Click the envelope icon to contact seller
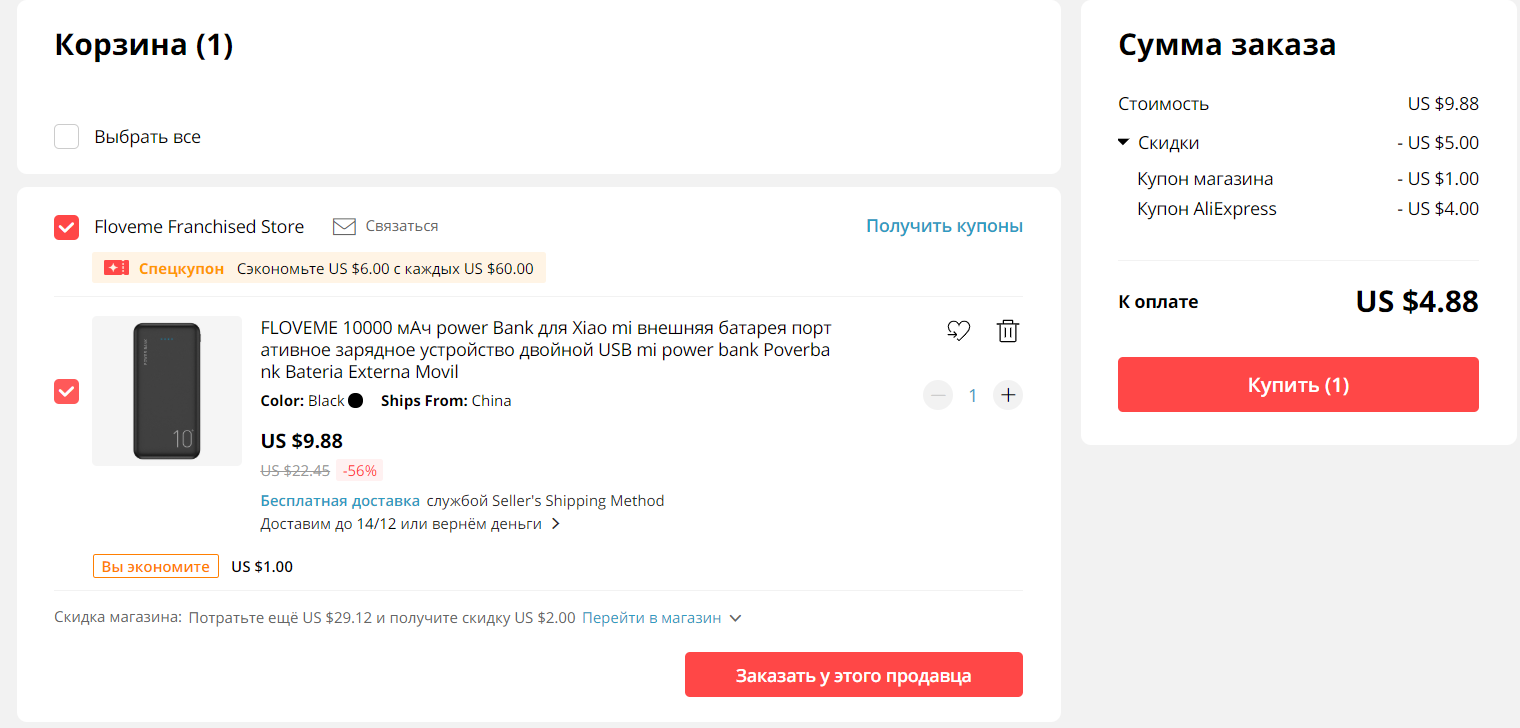1520x728 pixels. [344, 227]
